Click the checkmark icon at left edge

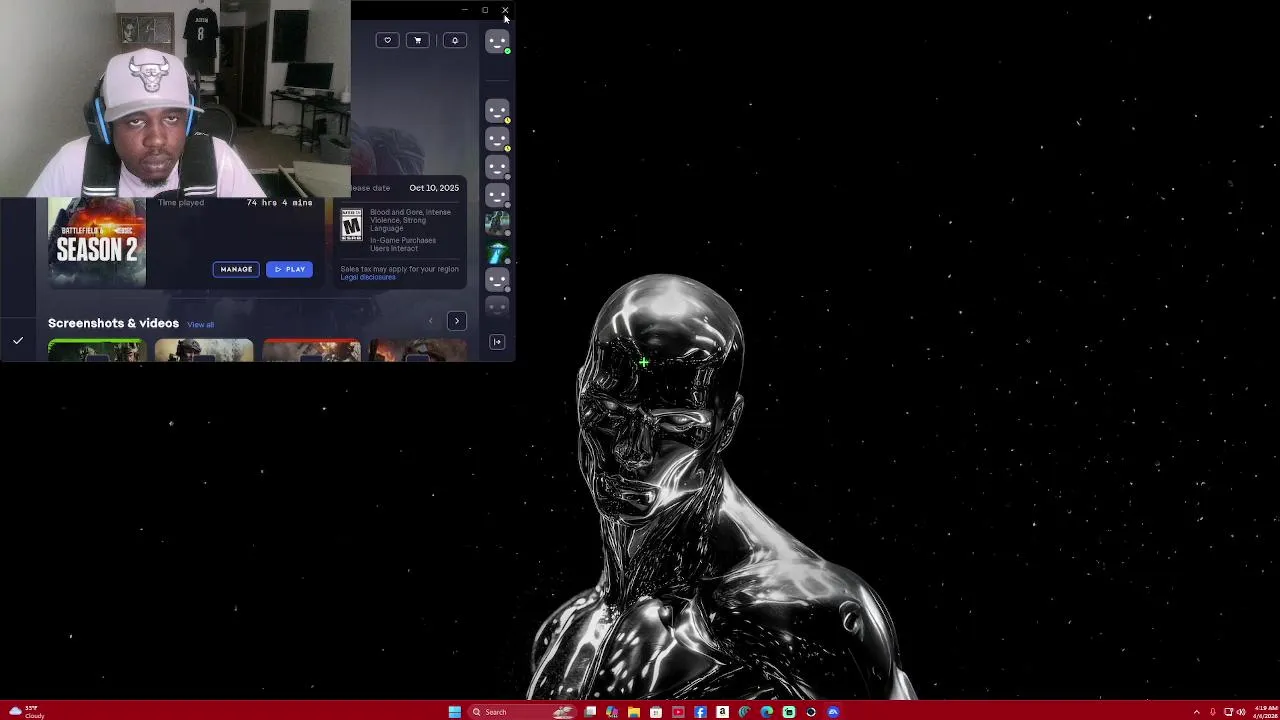[18, 341]
